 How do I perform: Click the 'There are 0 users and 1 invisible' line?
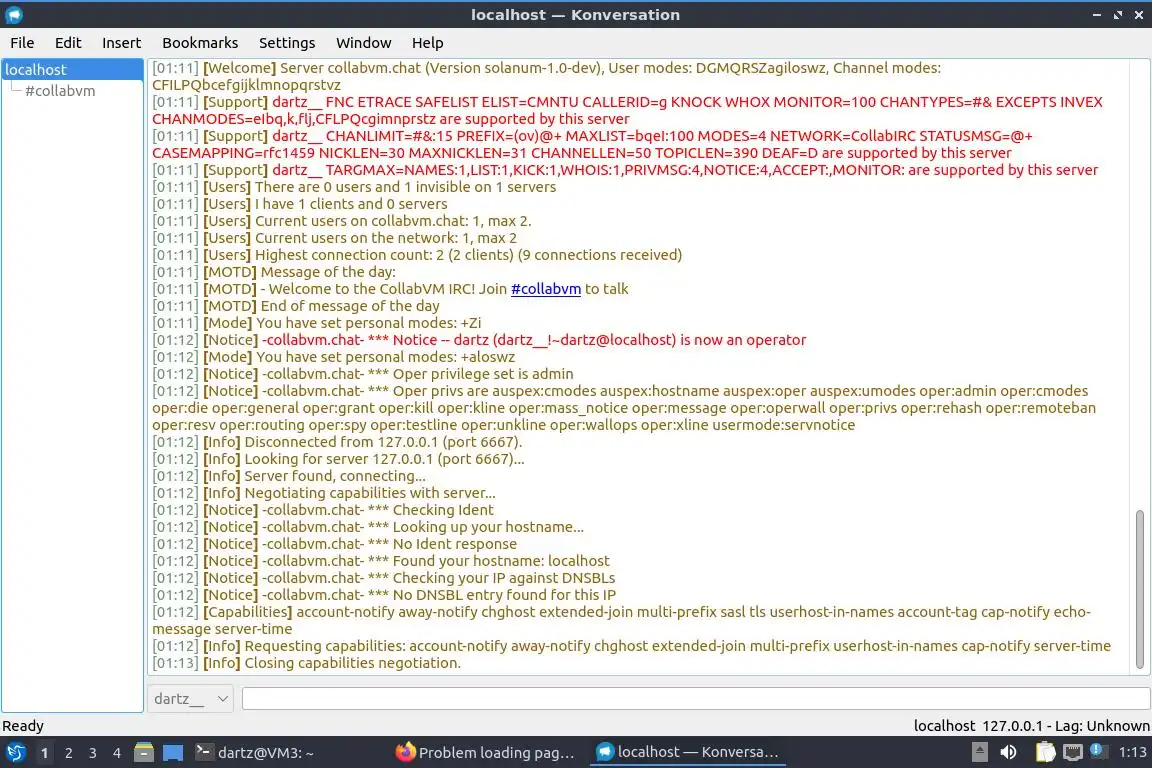click(x=354, y=187)
